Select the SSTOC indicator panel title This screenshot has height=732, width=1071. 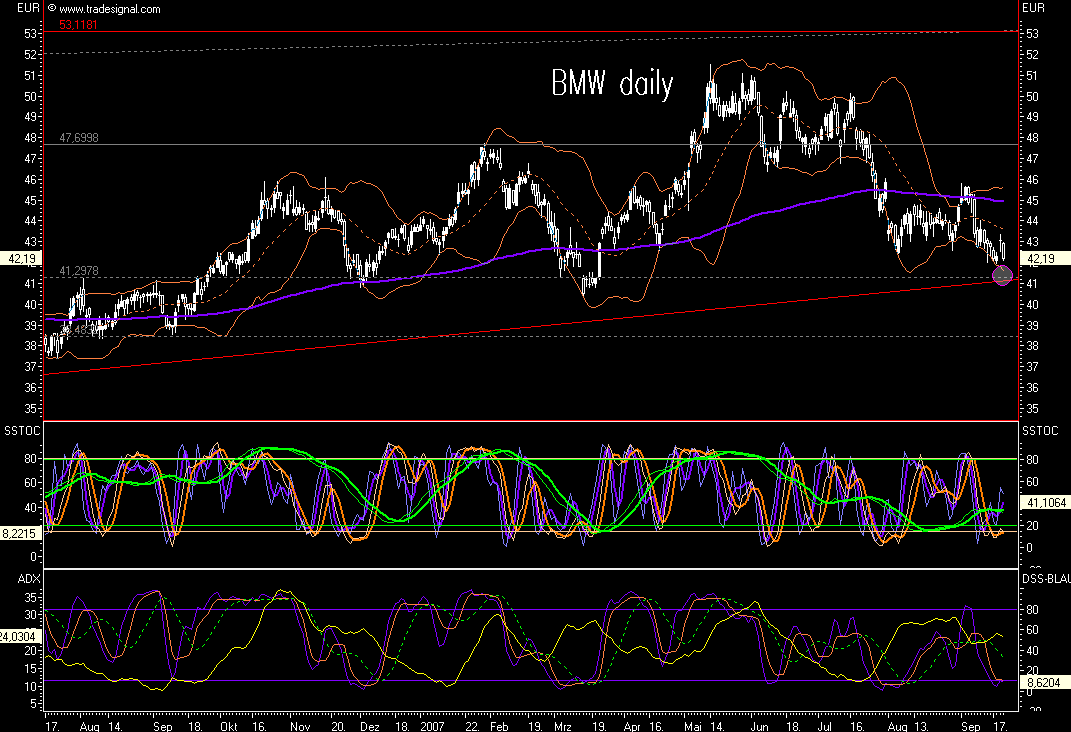coord(20,430)
